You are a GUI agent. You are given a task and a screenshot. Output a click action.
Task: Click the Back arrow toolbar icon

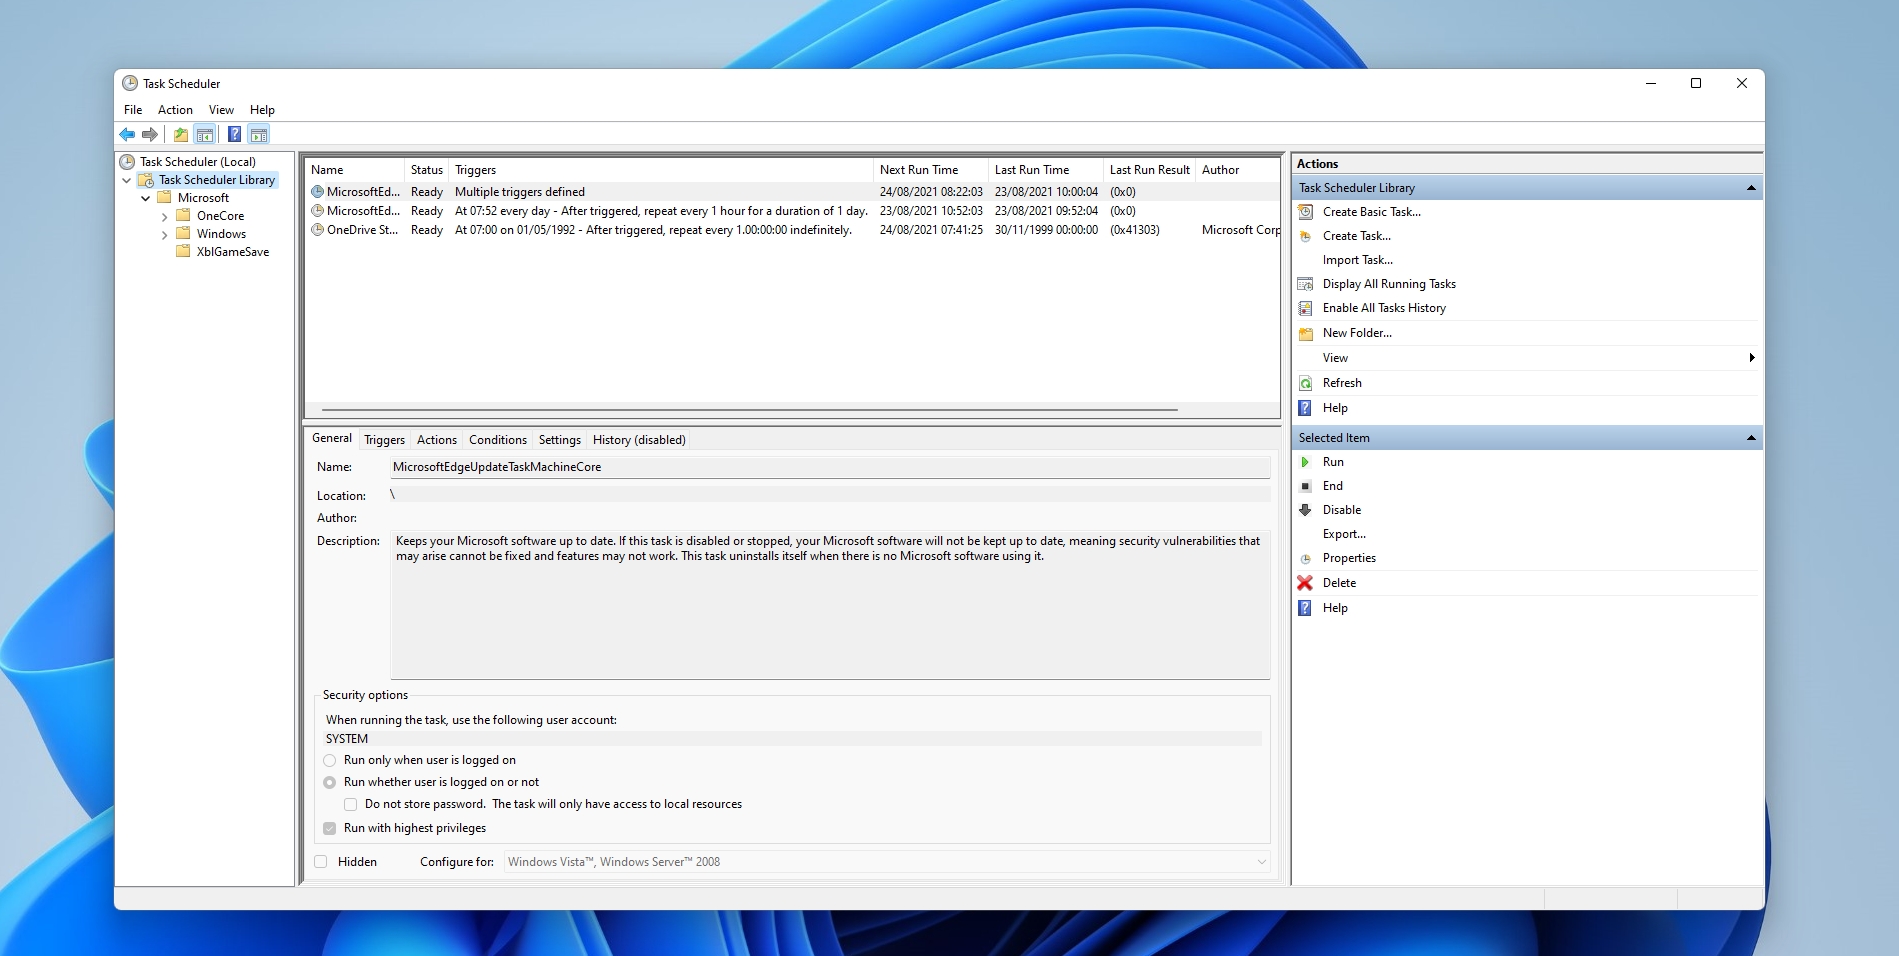[127, 135]
